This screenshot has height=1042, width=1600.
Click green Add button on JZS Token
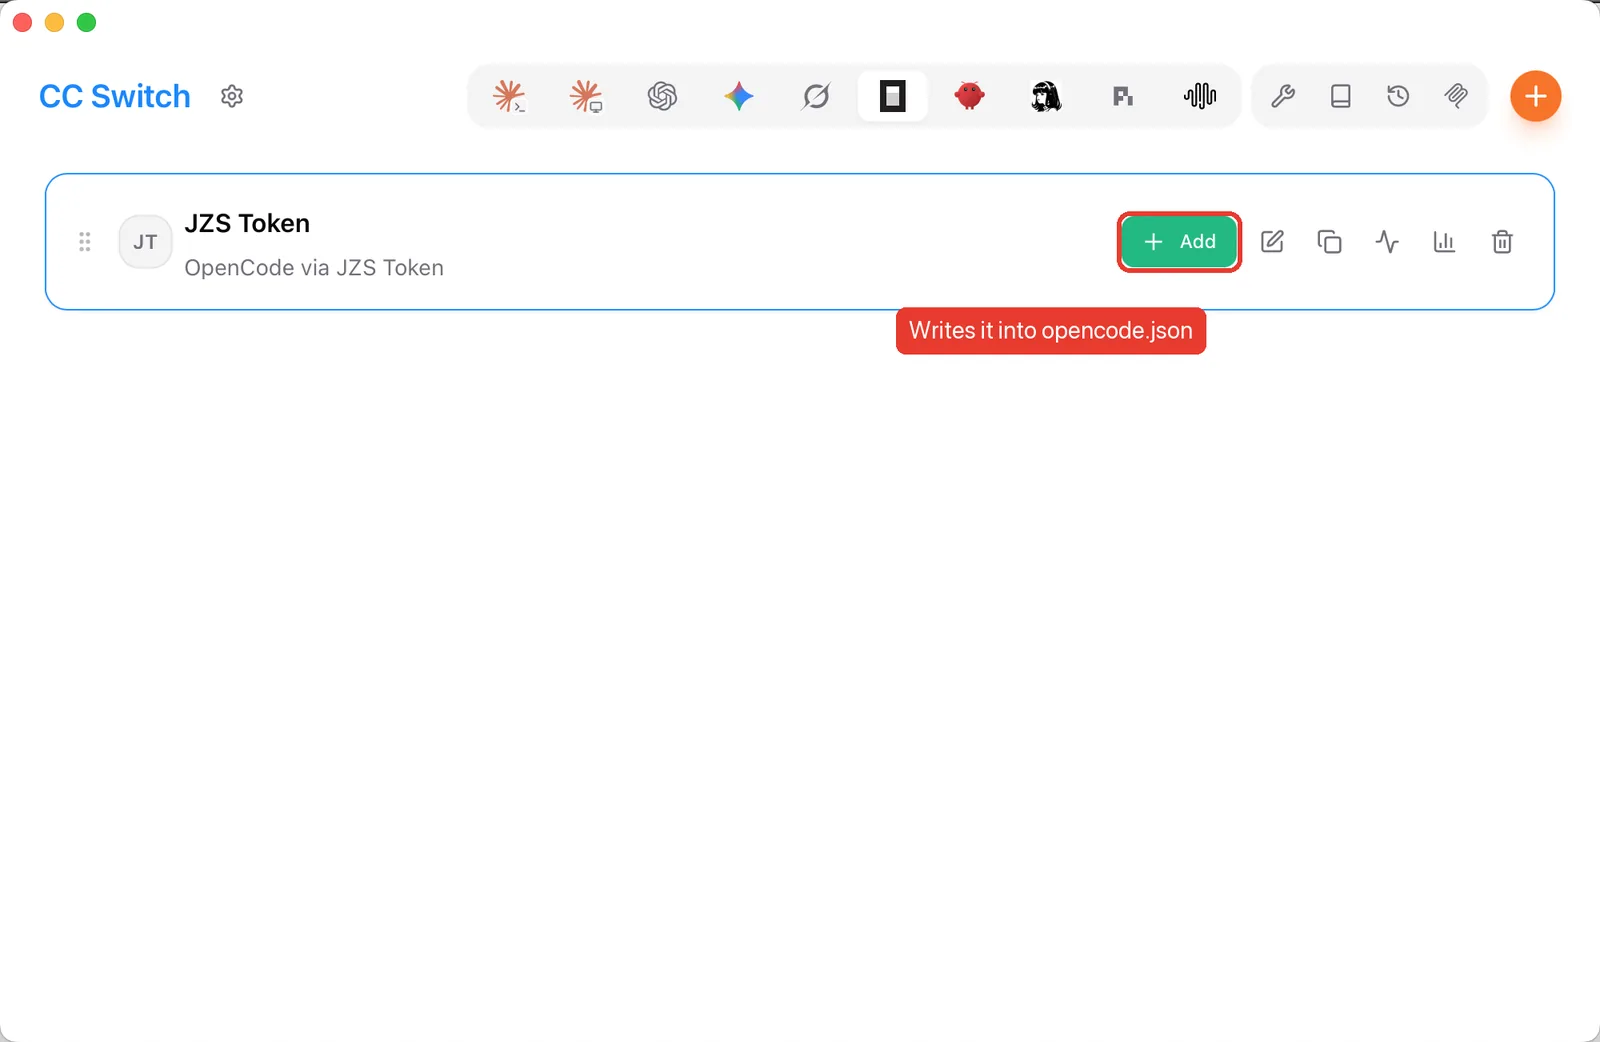pos(1179,242)
